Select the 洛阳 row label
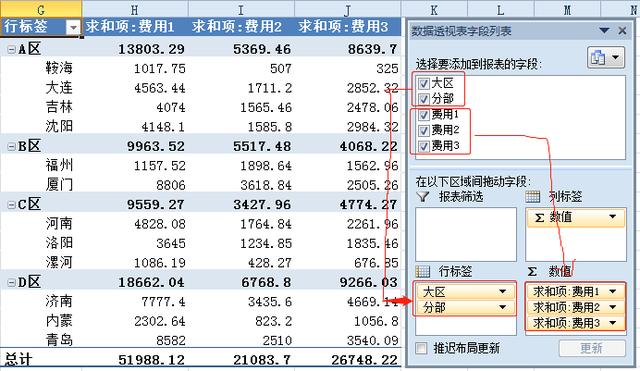Image resolution: width=640 pixels, height=371 pixels. (59, 243)
